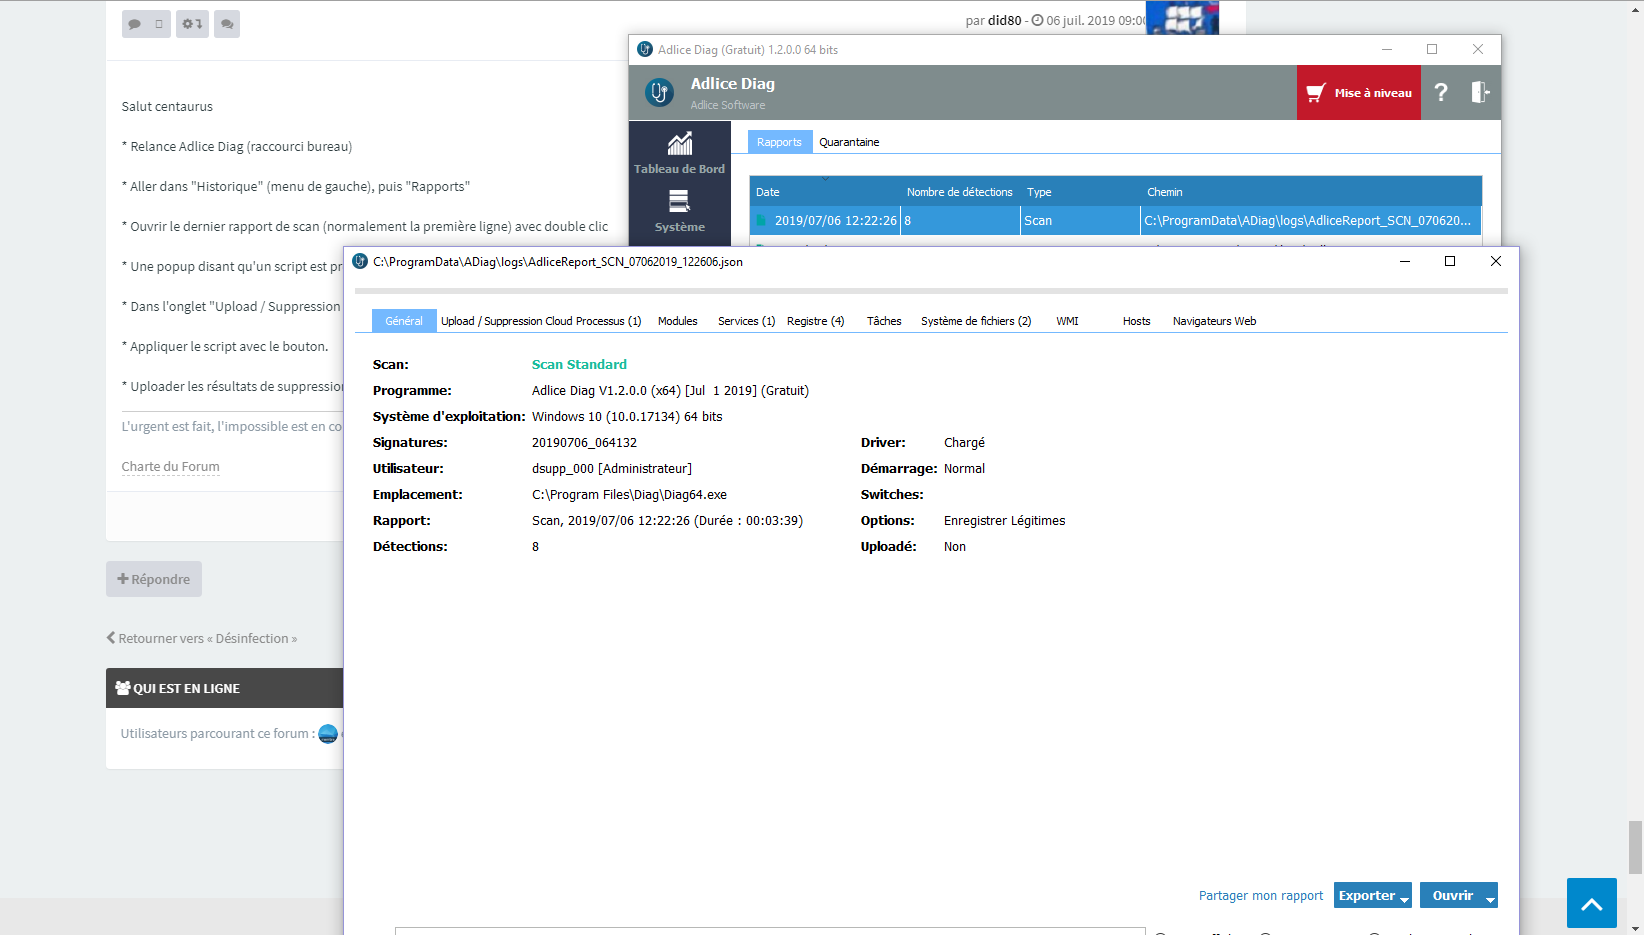Click the Enregistrer Légitimes option value
The image size is (1644, 935).
click(1004, 521)
